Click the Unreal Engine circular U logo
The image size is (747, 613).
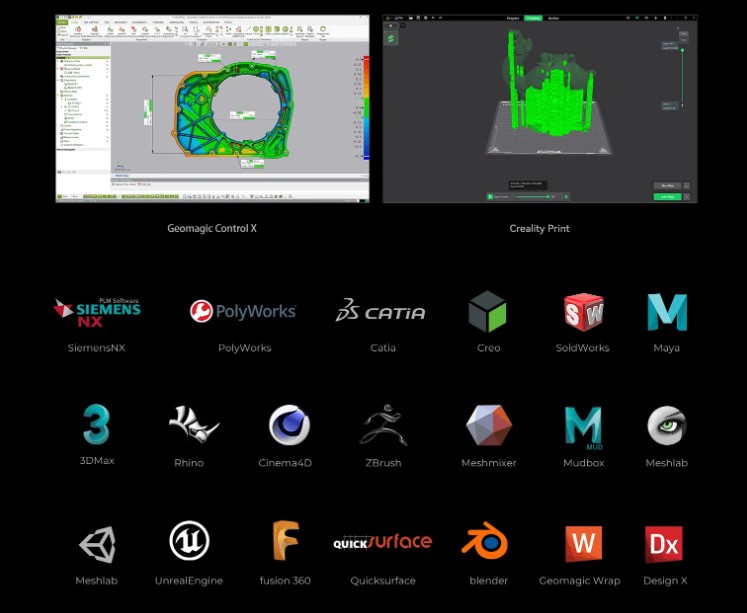point(189,541)
